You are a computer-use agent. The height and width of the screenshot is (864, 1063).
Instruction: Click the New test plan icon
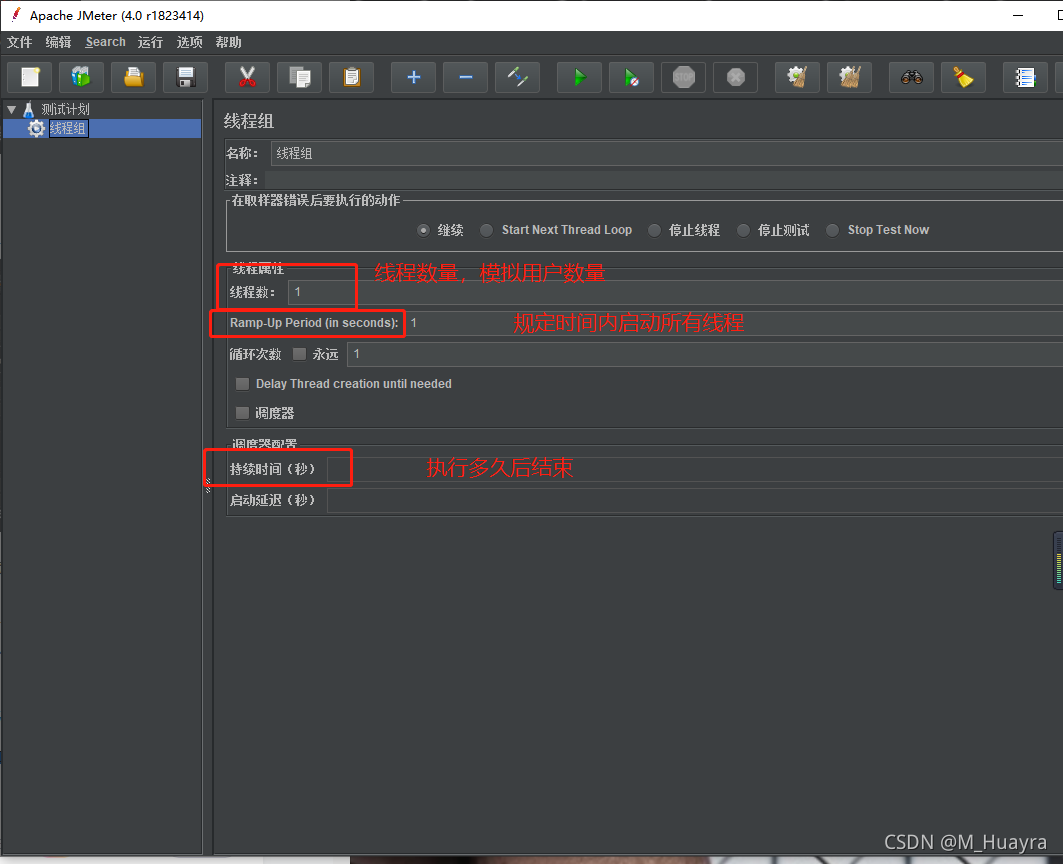[30, 77]
